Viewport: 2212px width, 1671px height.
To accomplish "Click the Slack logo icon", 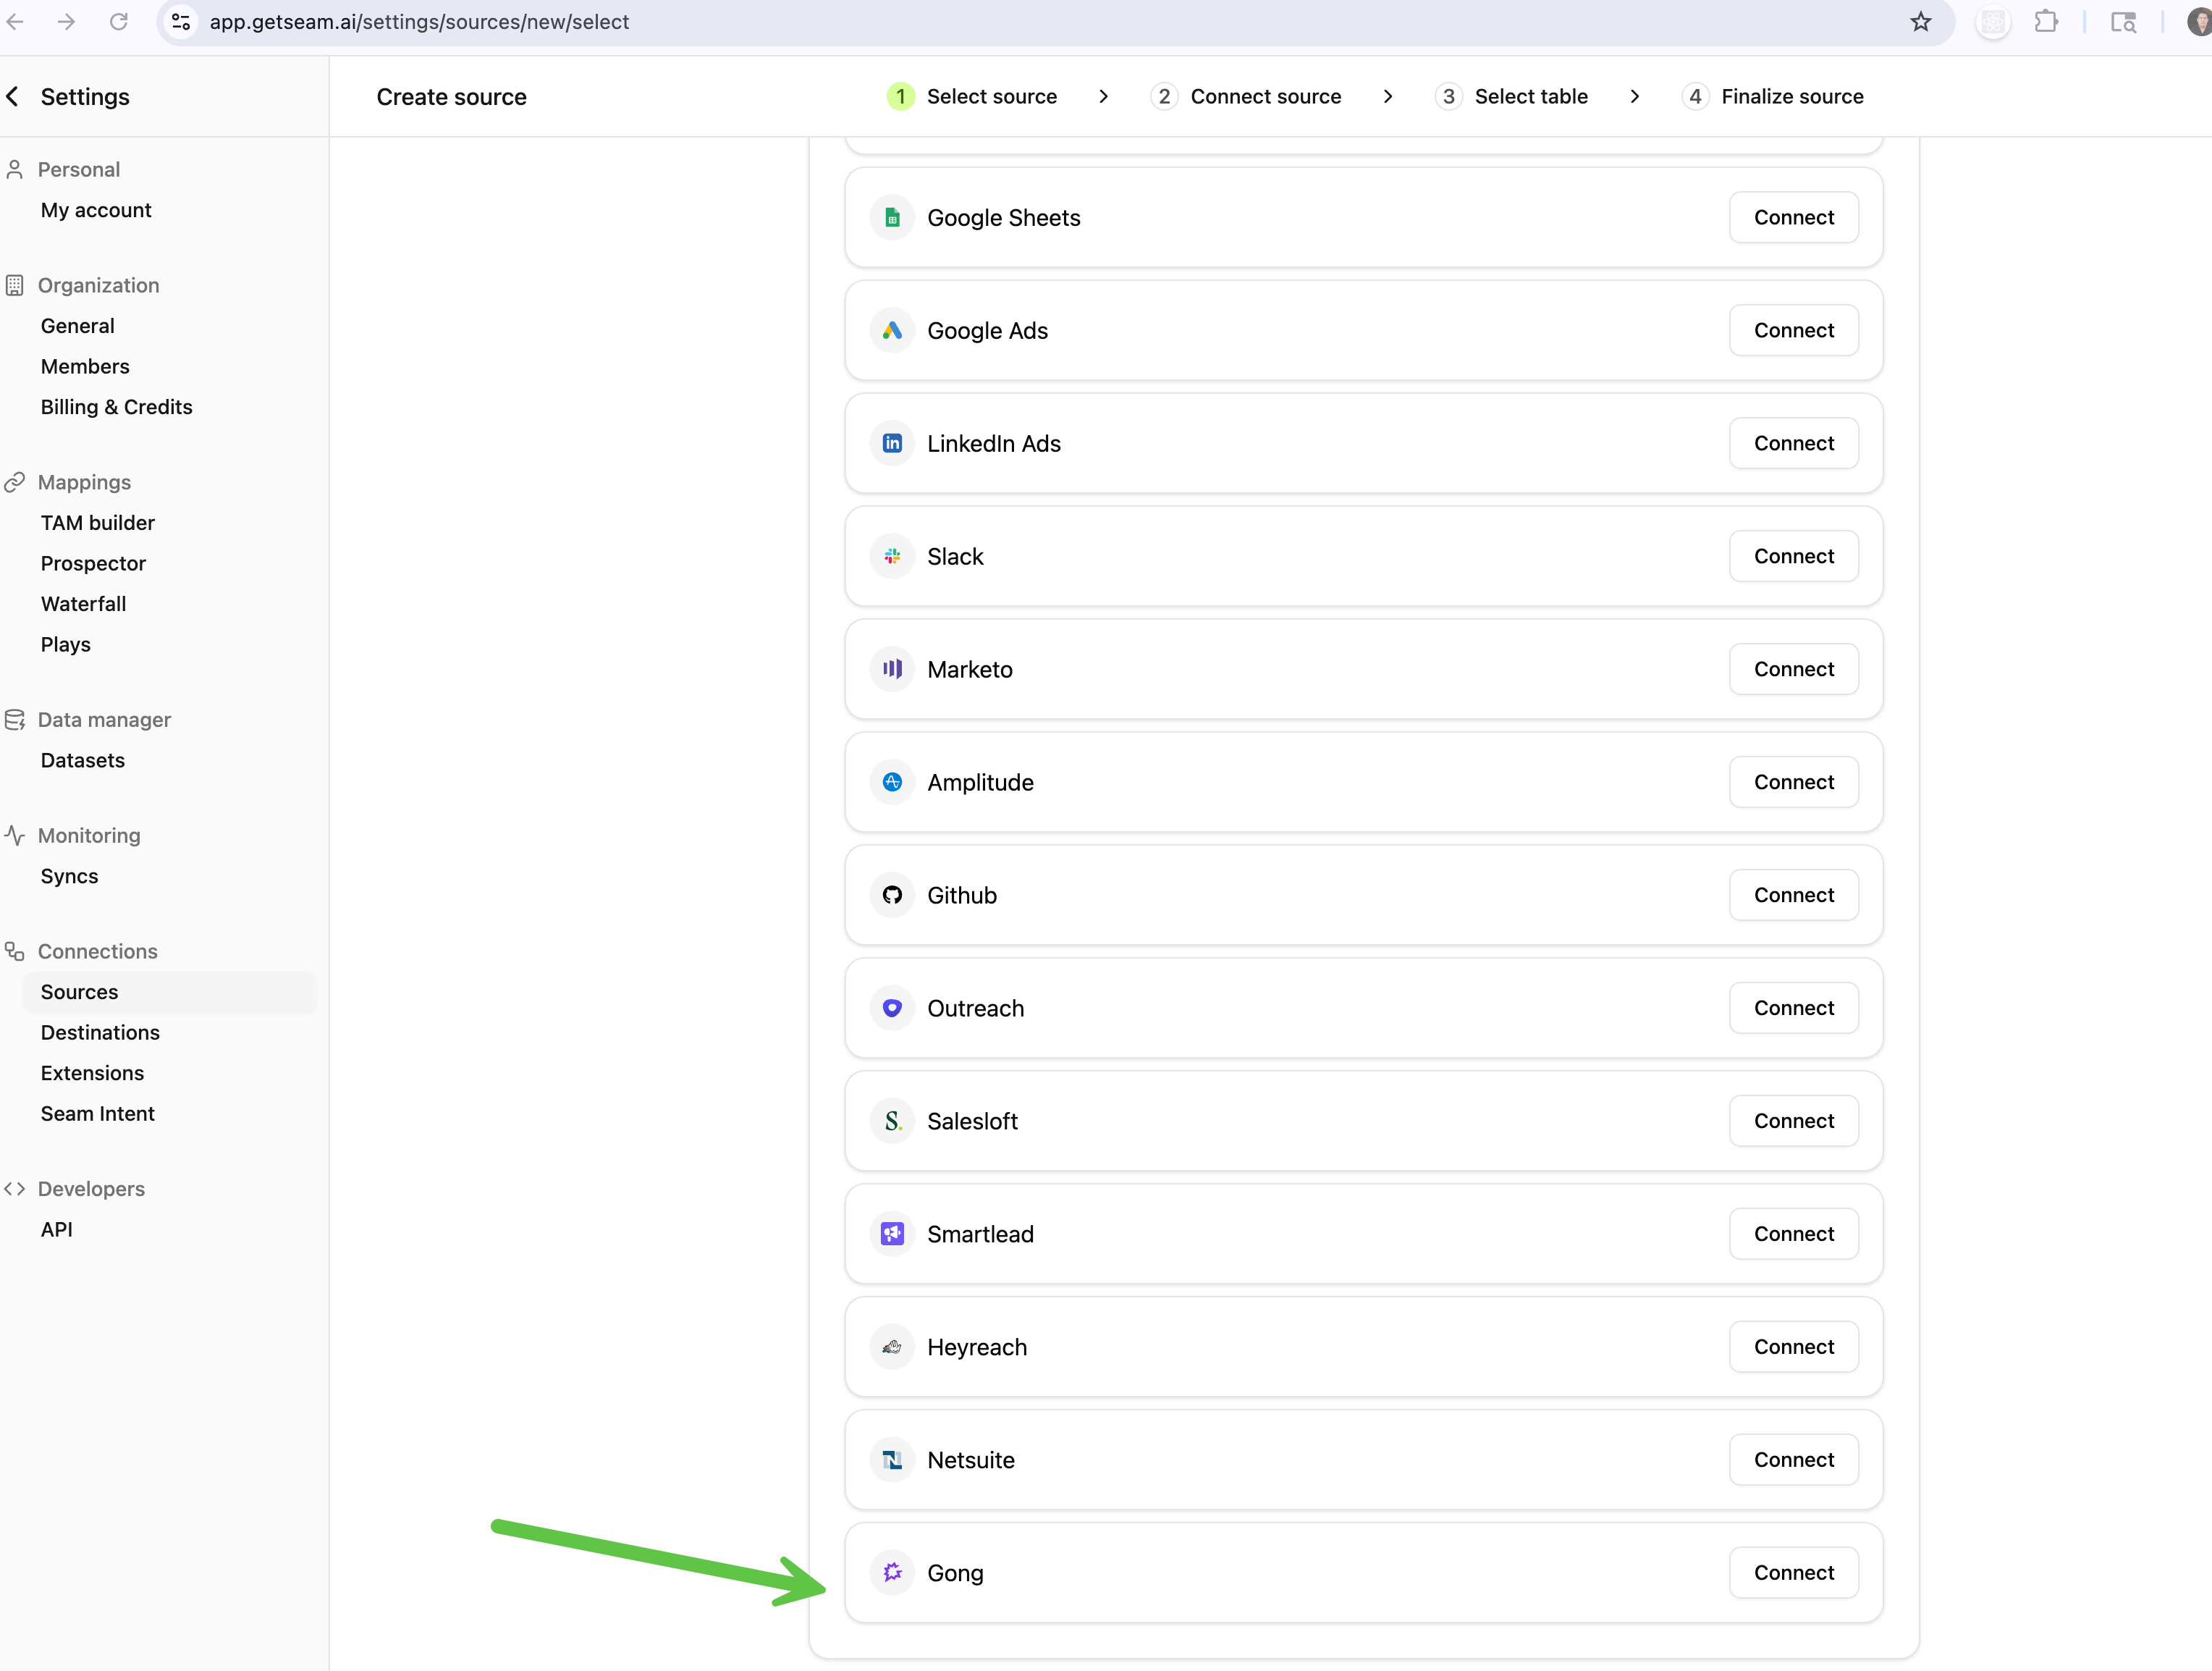I will (x=892, y=557).
